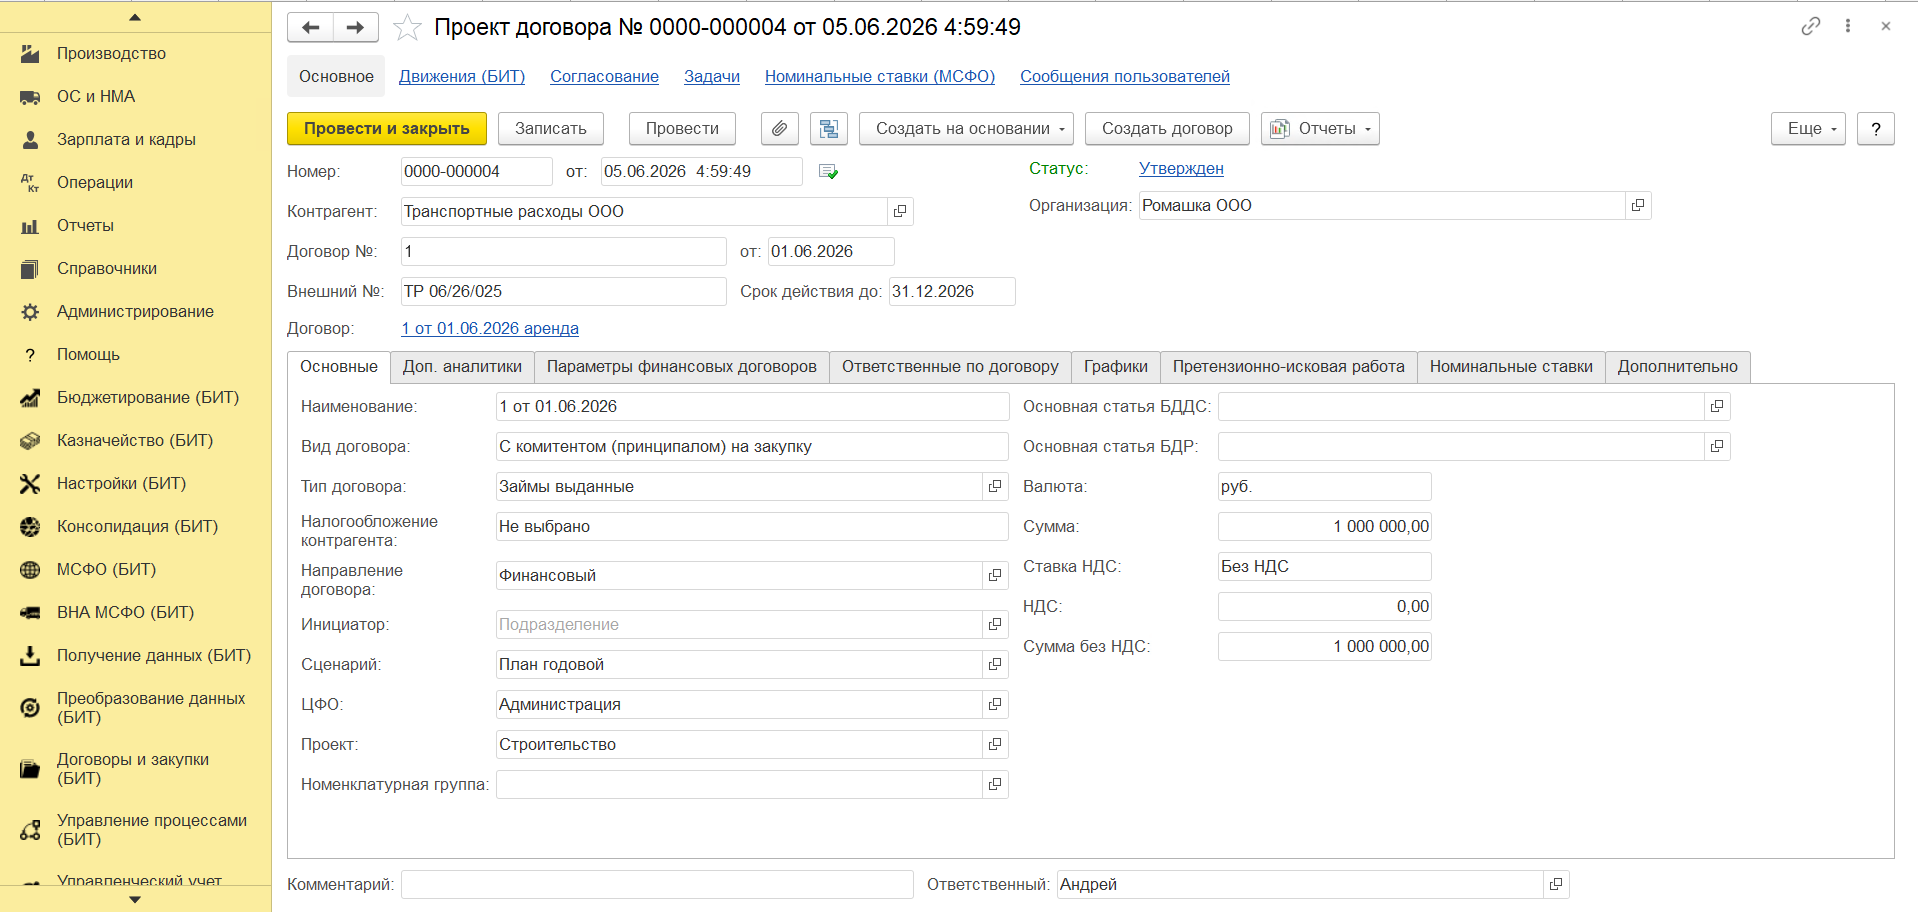This screenshot has height=912, width=1918.
Task: Open the Преобразование данных (БИТ) icon
Action: coord(30,708)
